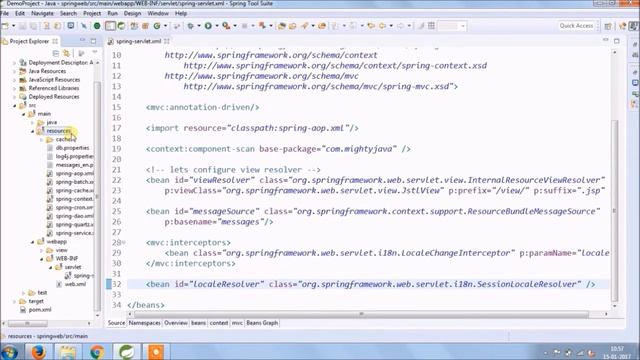Open Firefox from the taskbar
The image size is (640, 360).
(38, 351)
